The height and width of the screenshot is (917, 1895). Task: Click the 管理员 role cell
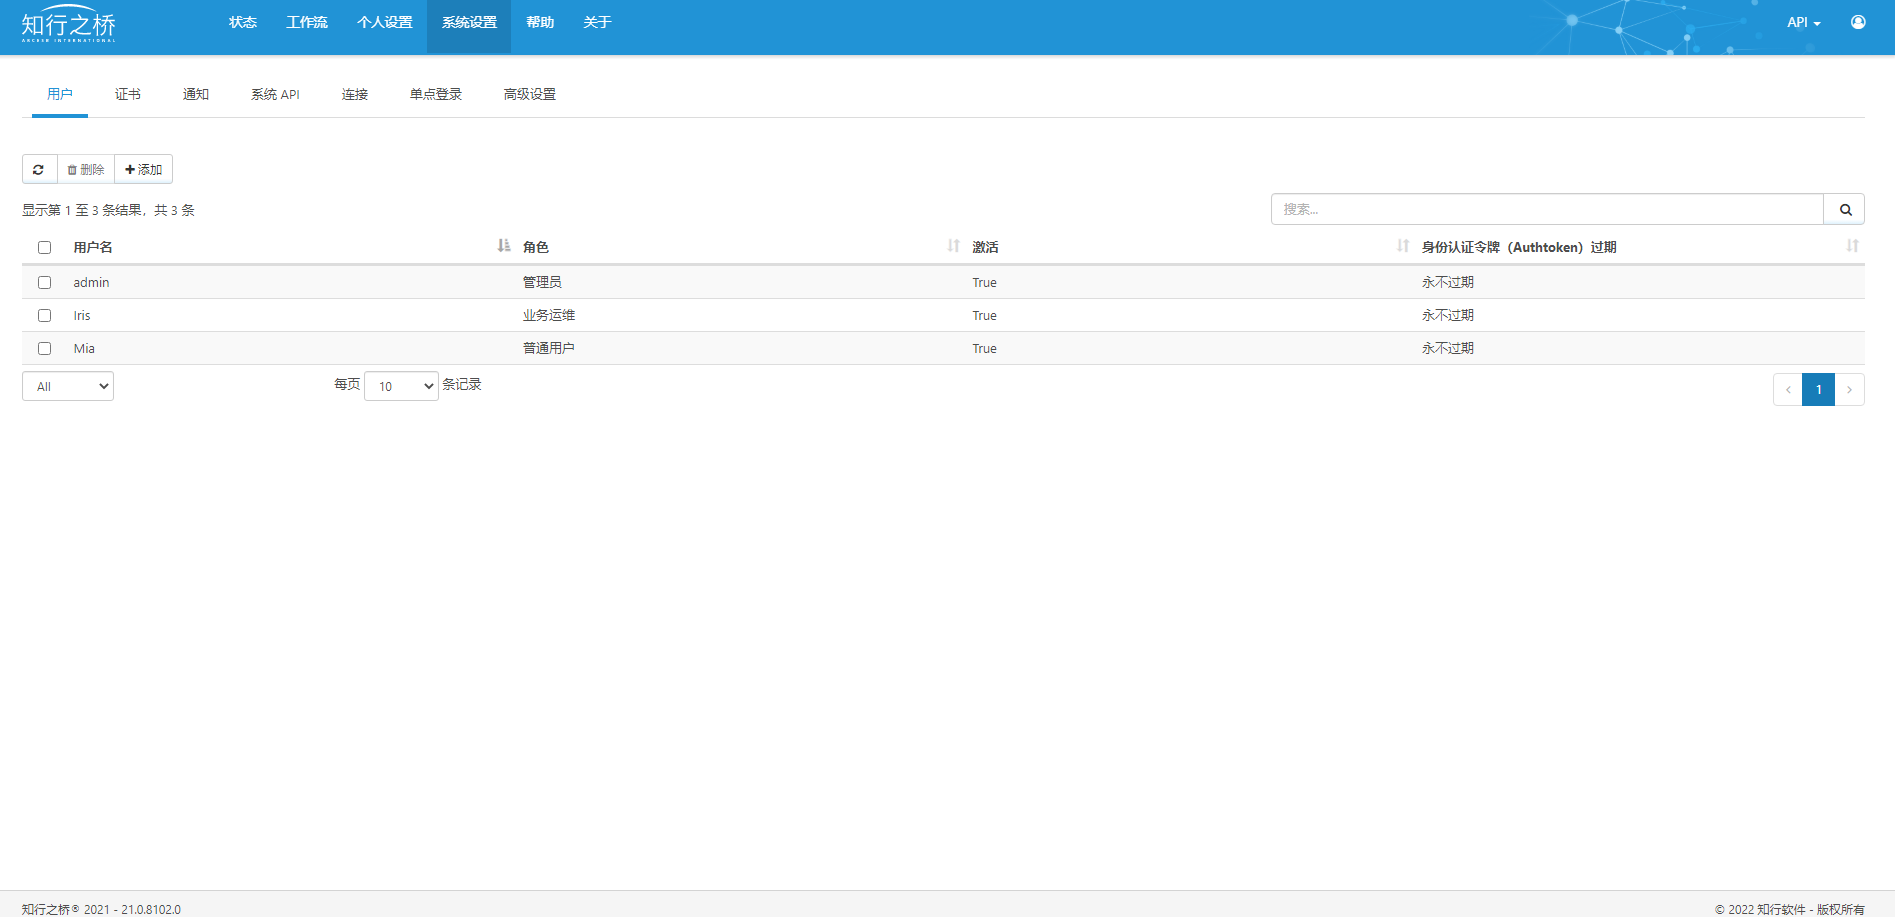coord(542,282)
